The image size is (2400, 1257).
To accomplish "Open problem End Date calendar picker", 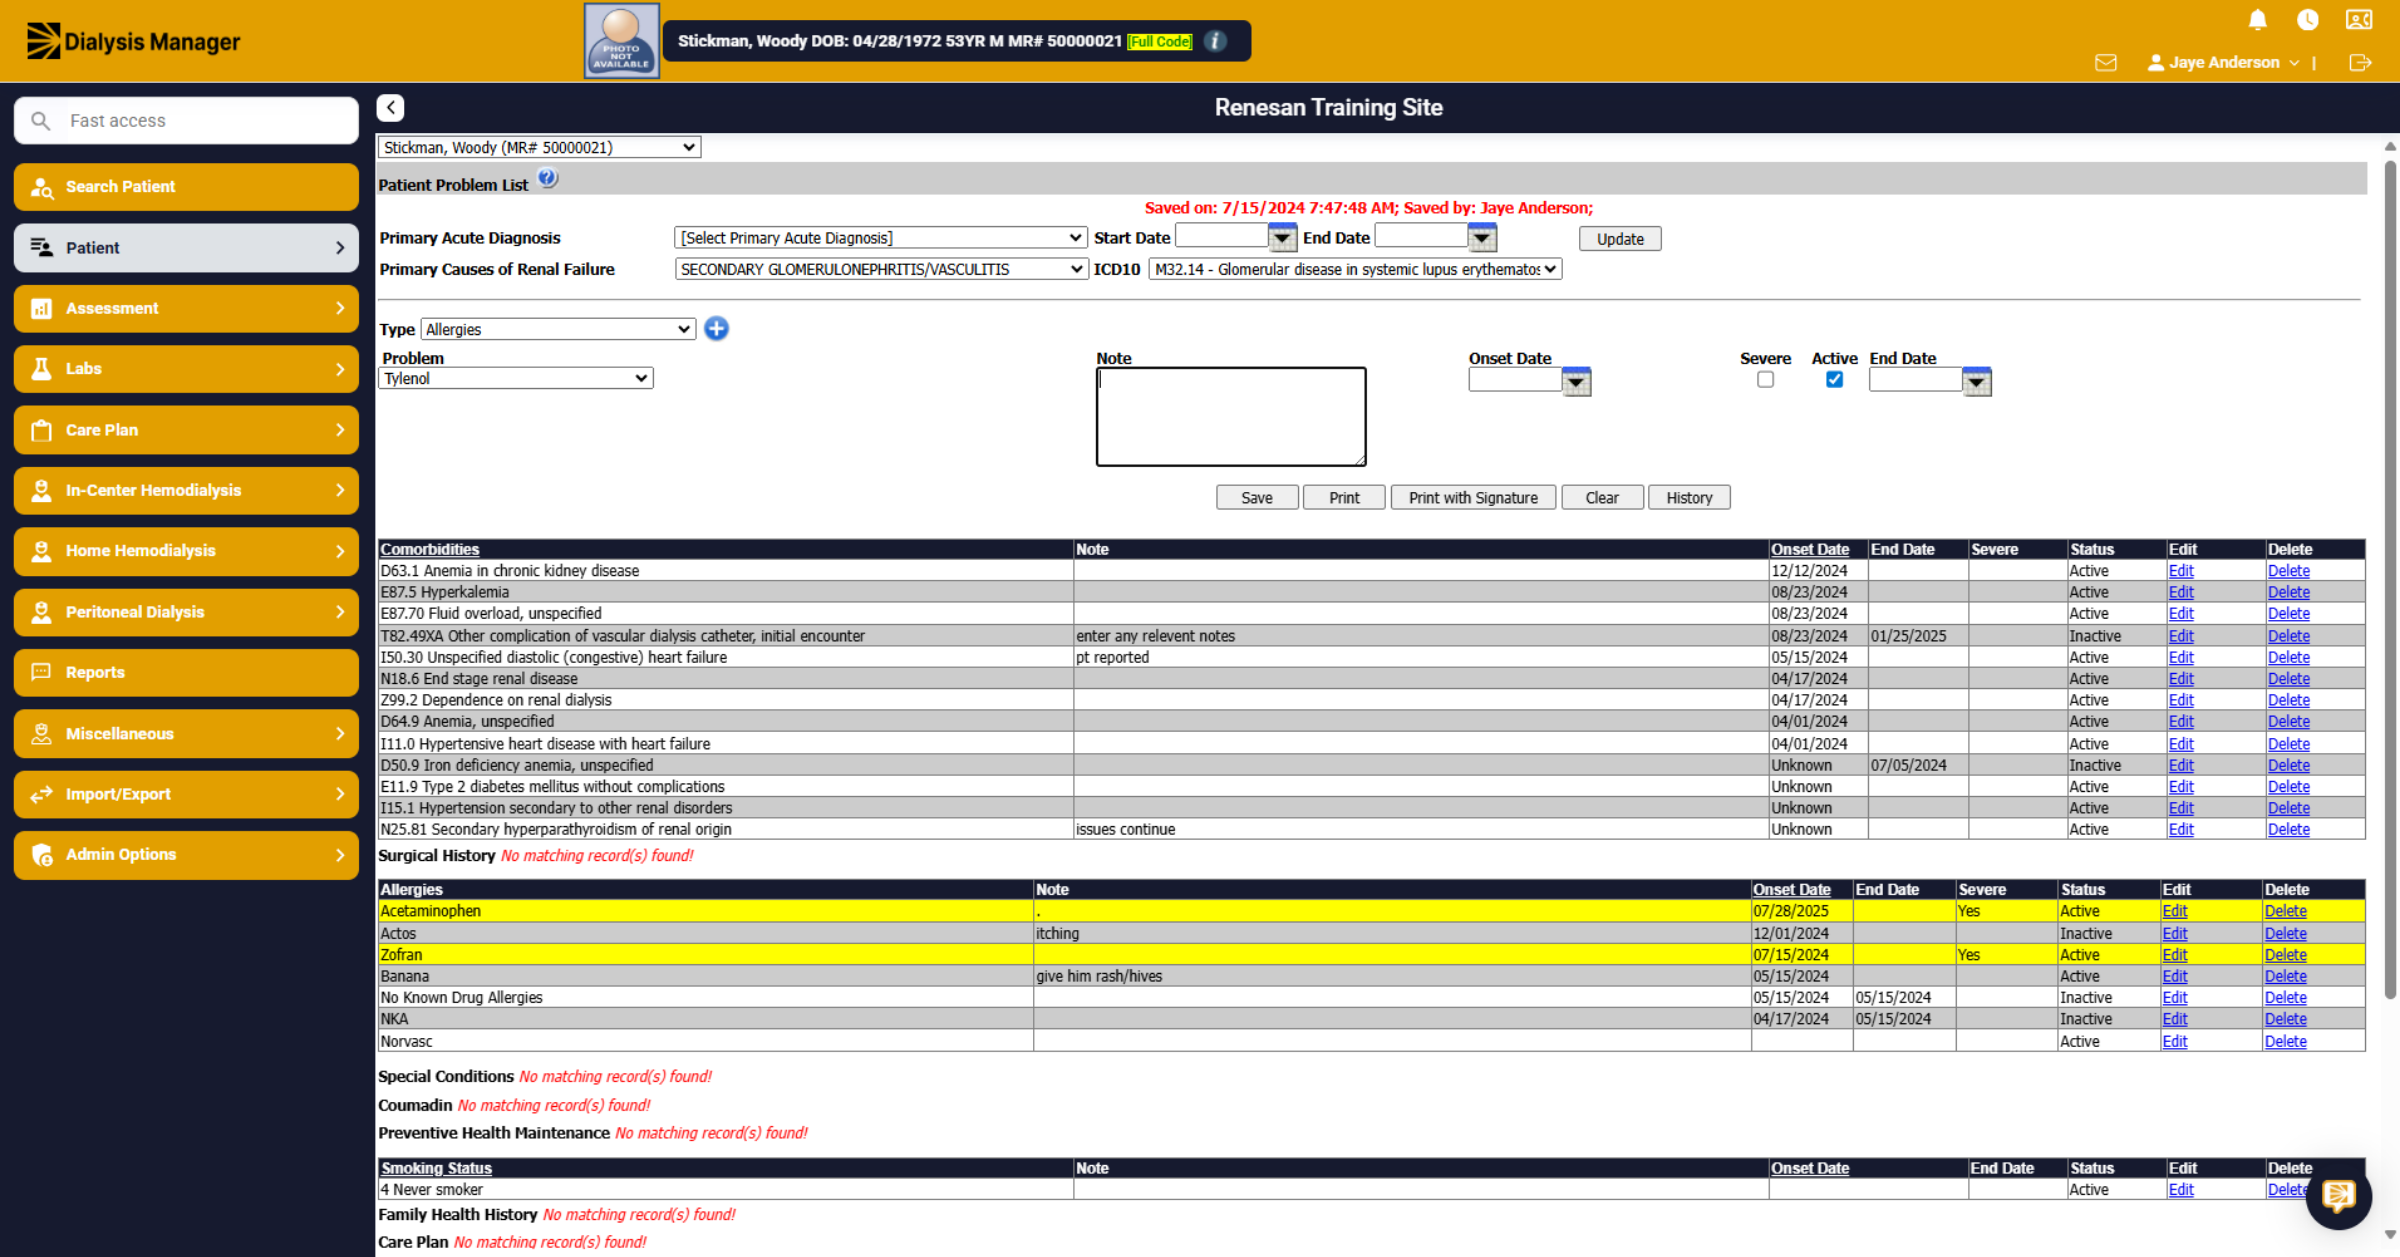I will pos(1976,381).
